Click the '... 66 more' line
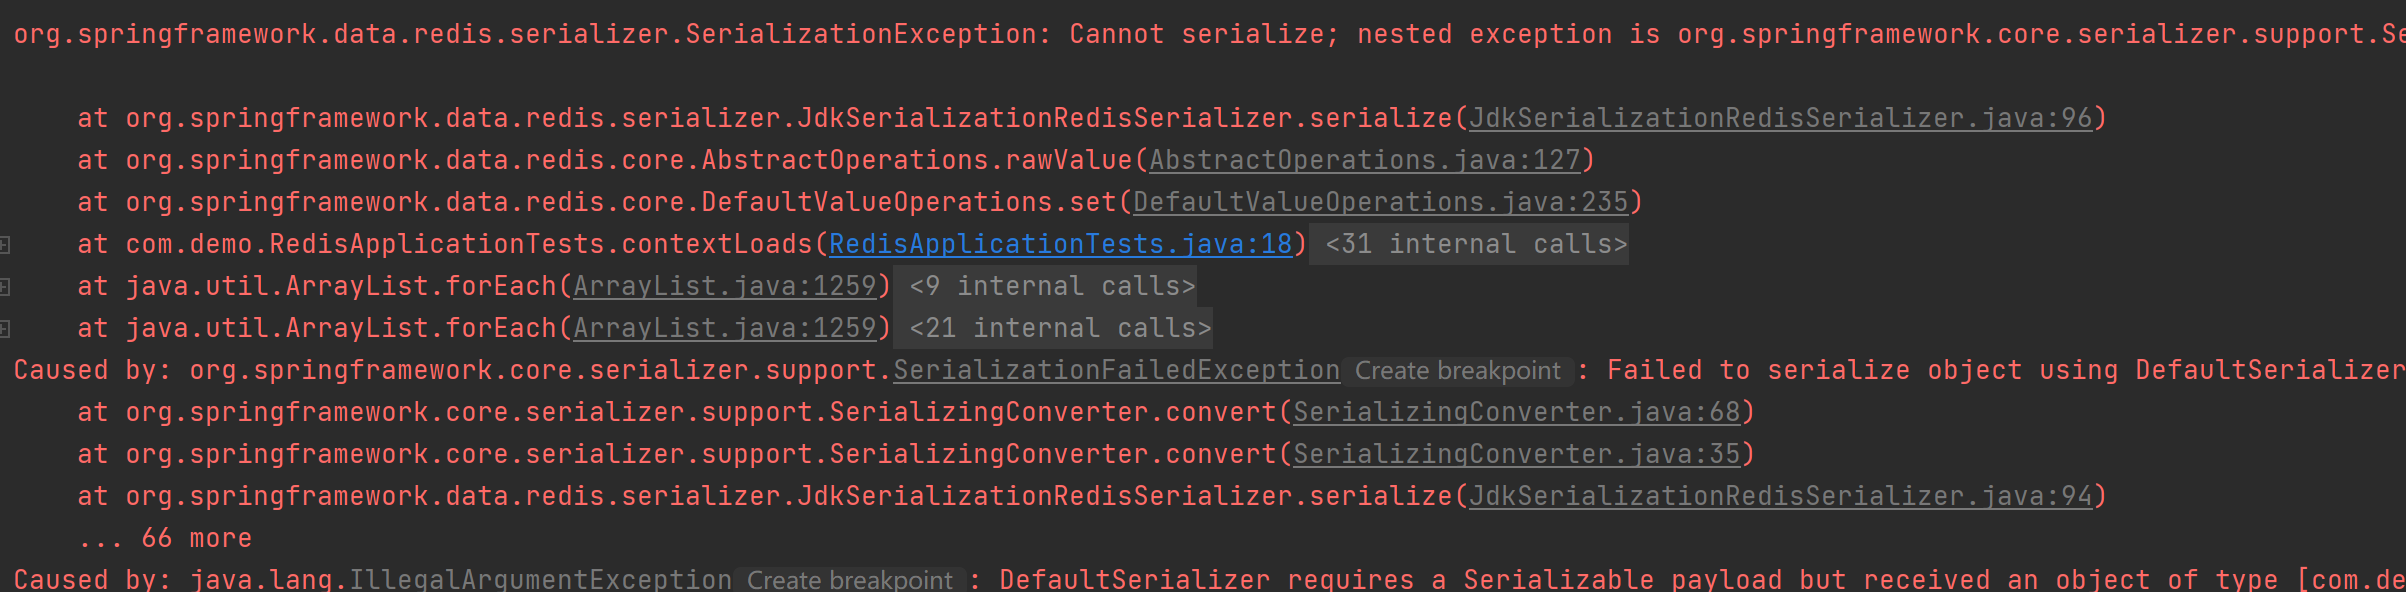2406x592 pixels. tap(165, 538)
